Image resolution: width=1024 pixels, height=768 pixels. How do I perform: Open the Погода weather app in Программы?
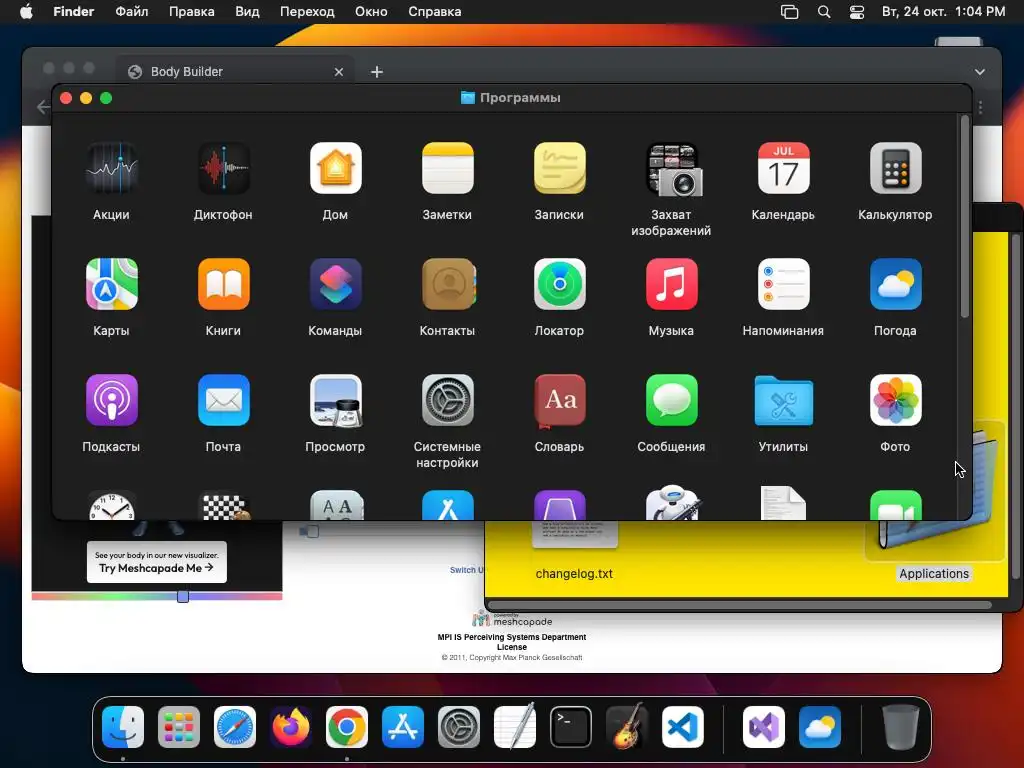pyautogui.click(x=895, y=284)
